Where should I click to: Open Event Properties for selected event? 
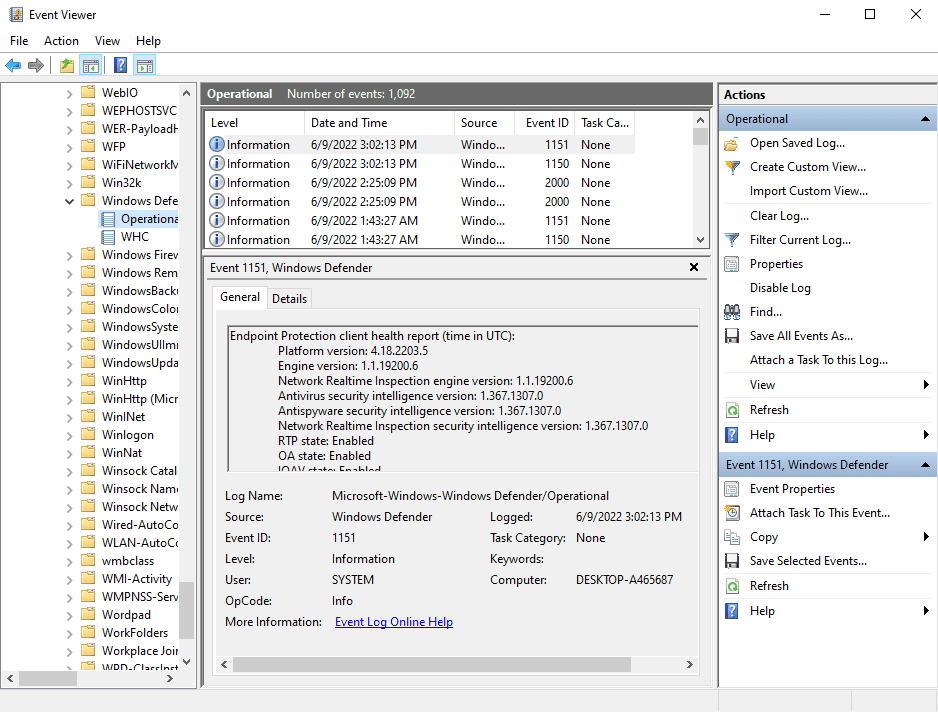[x=790, y=488]
